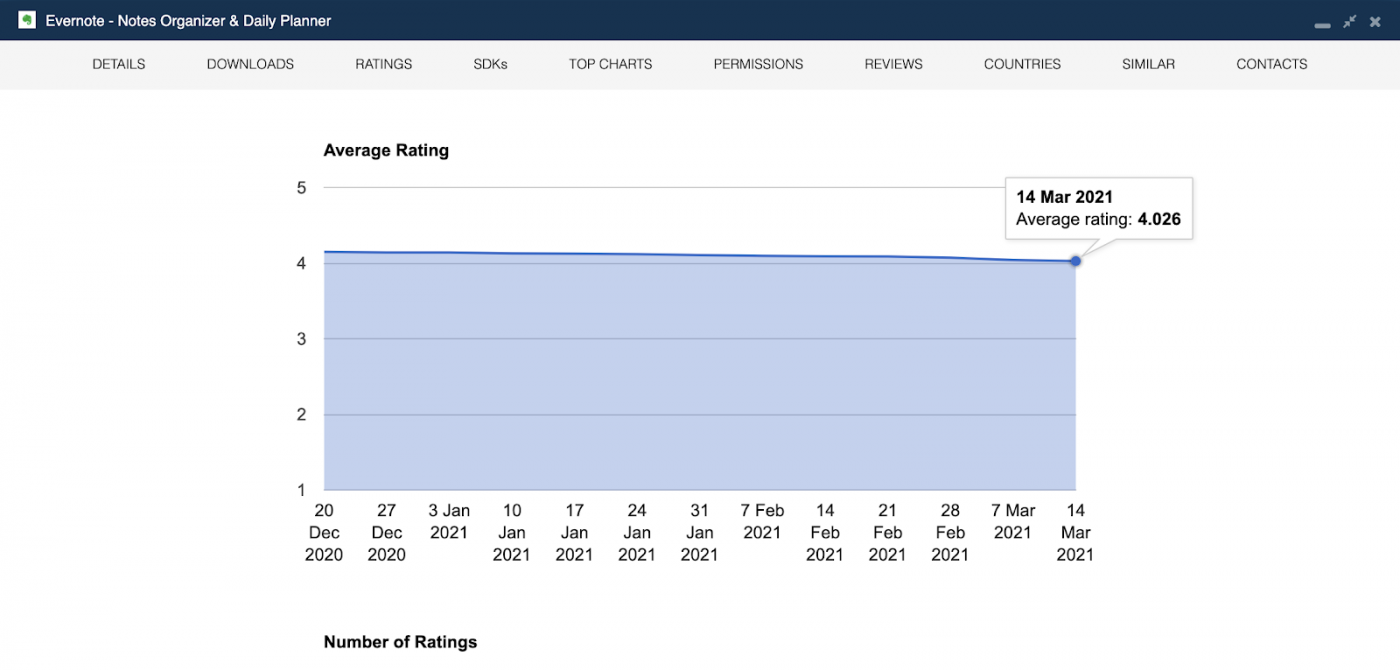The width and height of the screenshot is (1400, 670).
Task: Click the 31 Jan 2021 axis label
Action: [700, 533]
